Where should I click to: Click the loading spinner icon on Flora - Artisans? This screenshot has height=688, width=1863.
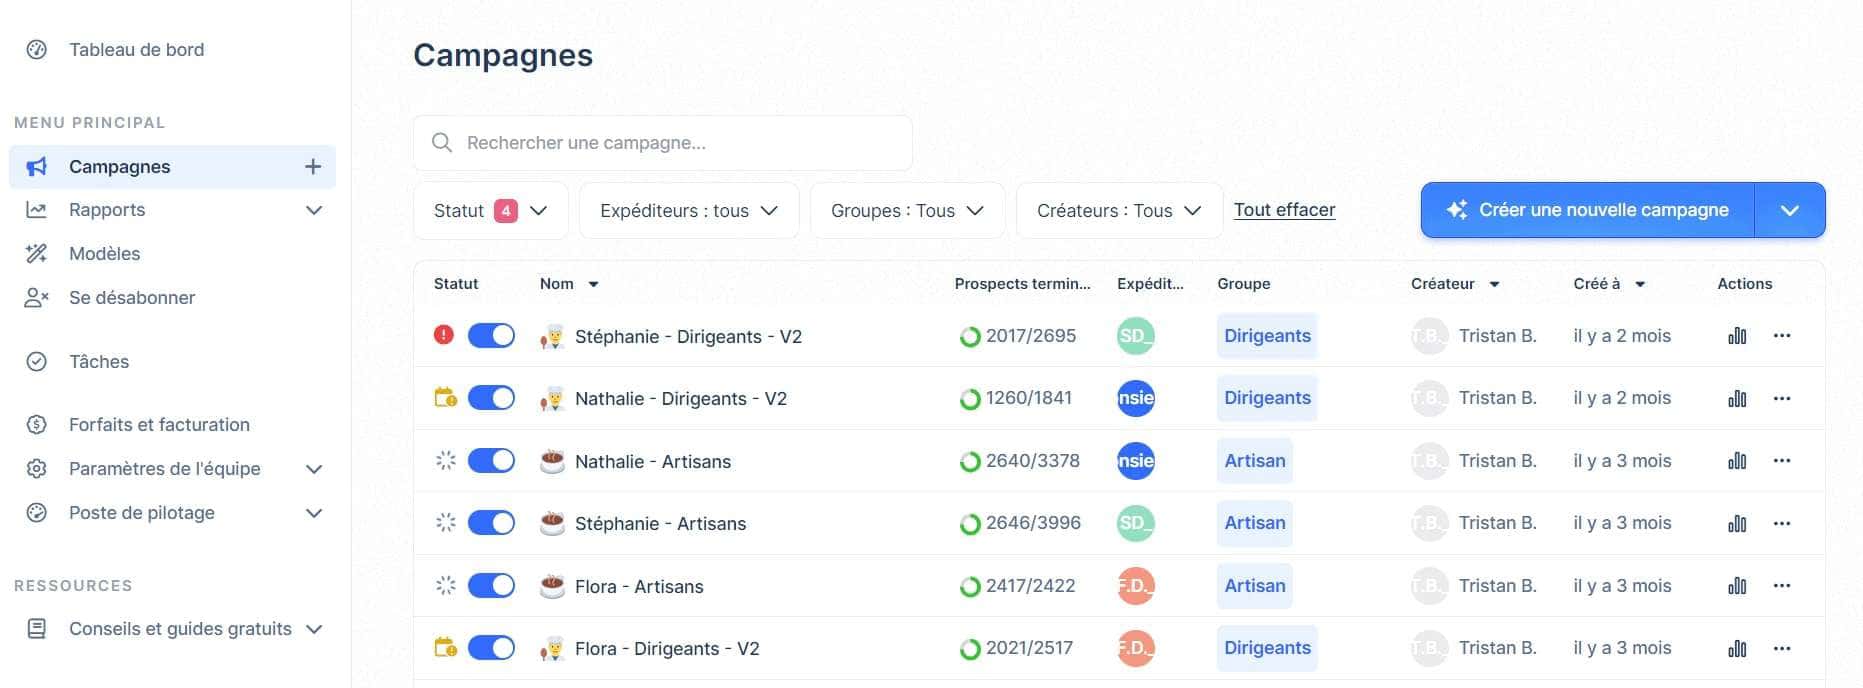446,585
